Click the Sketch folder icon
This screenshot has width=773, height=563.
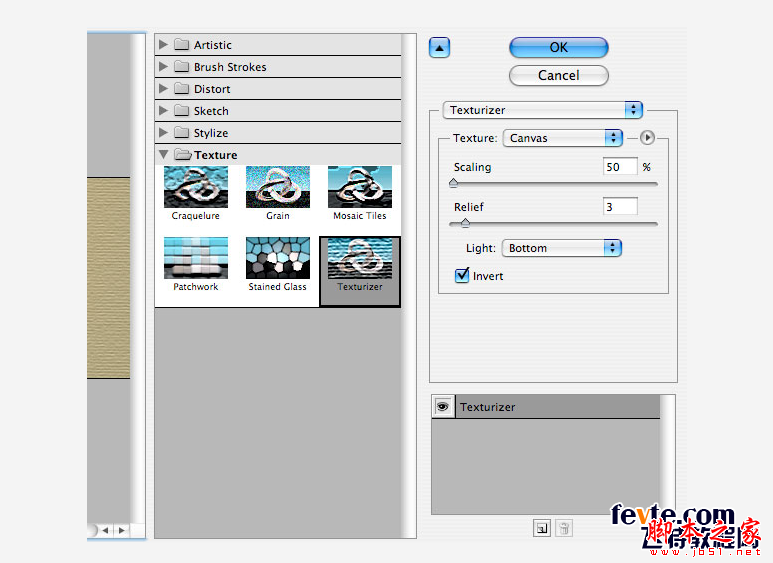182,111
